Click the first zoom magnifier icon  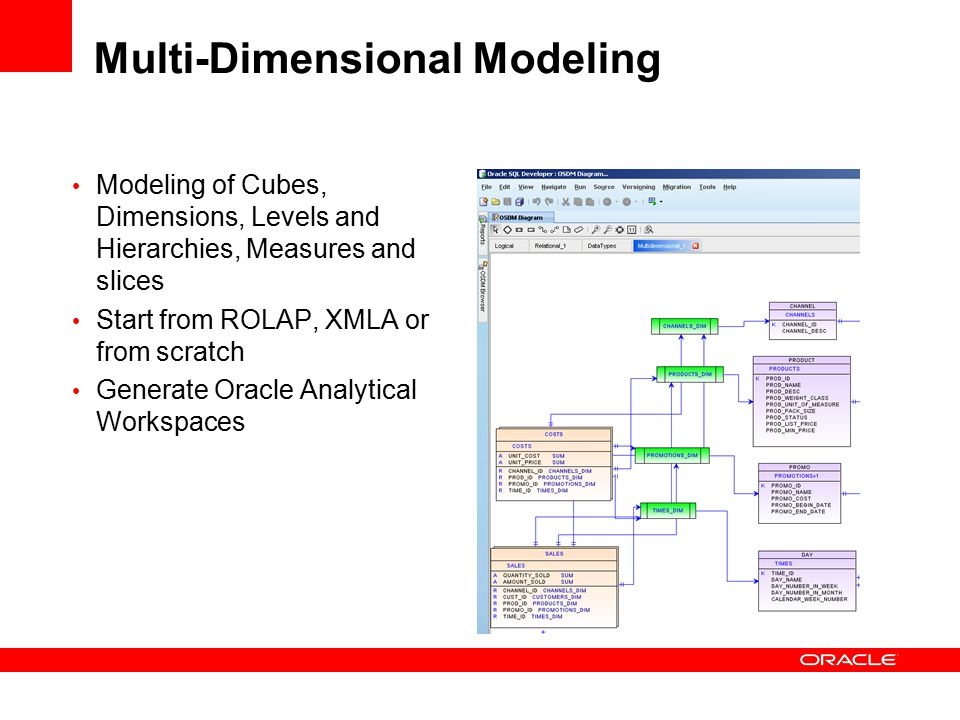(x=596, y=230)
